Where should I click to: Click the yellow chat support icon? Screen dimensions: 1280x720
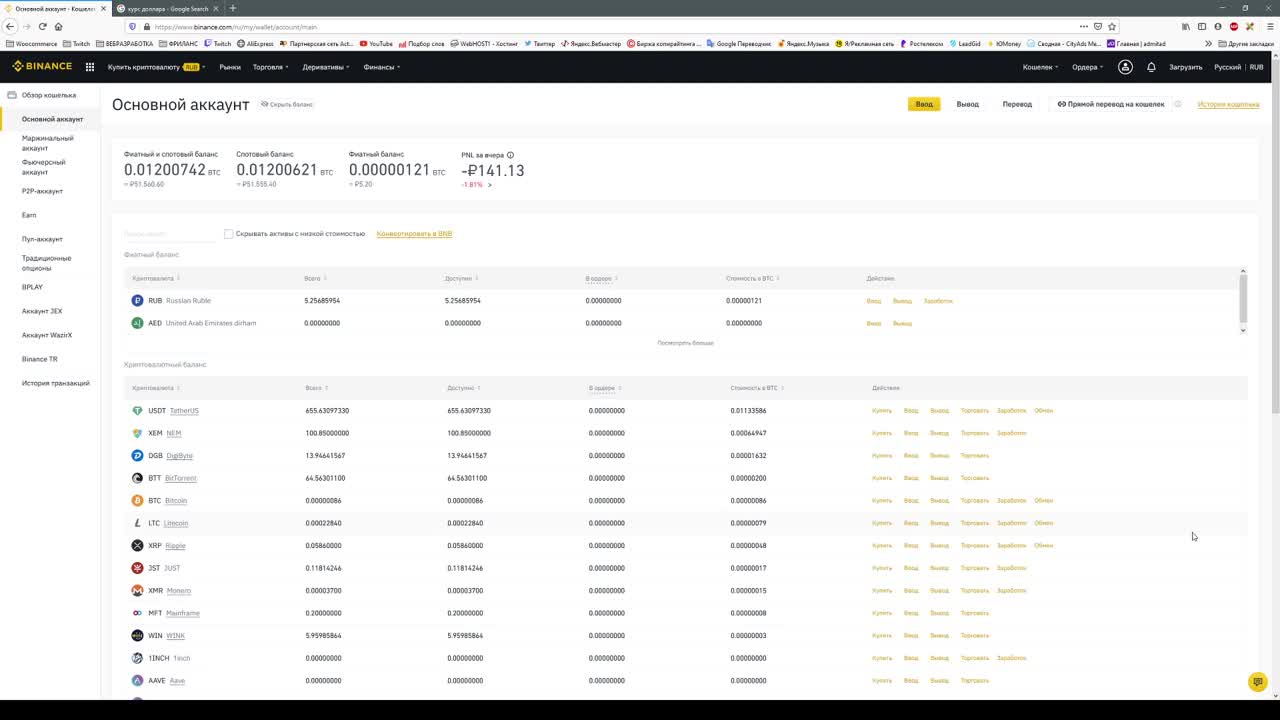tap(1258, 682)
